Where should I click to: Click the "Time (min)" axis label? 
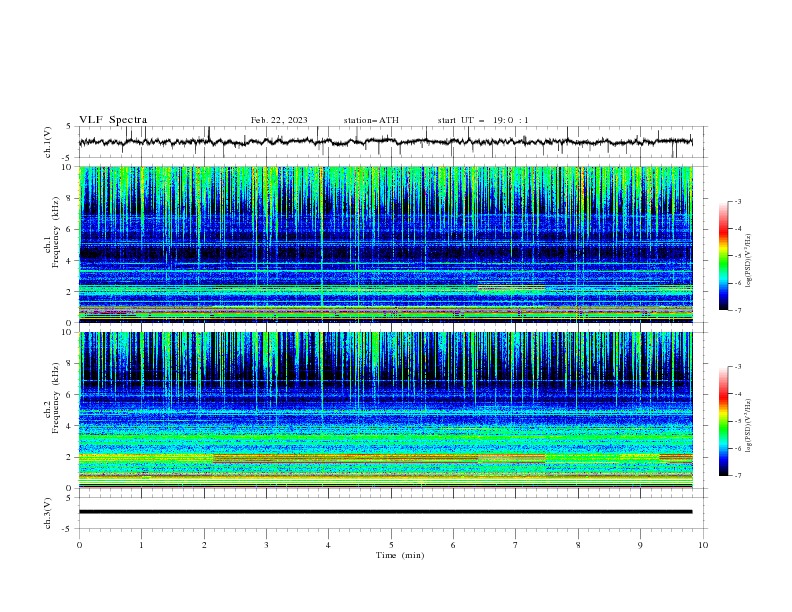(400, 555)
